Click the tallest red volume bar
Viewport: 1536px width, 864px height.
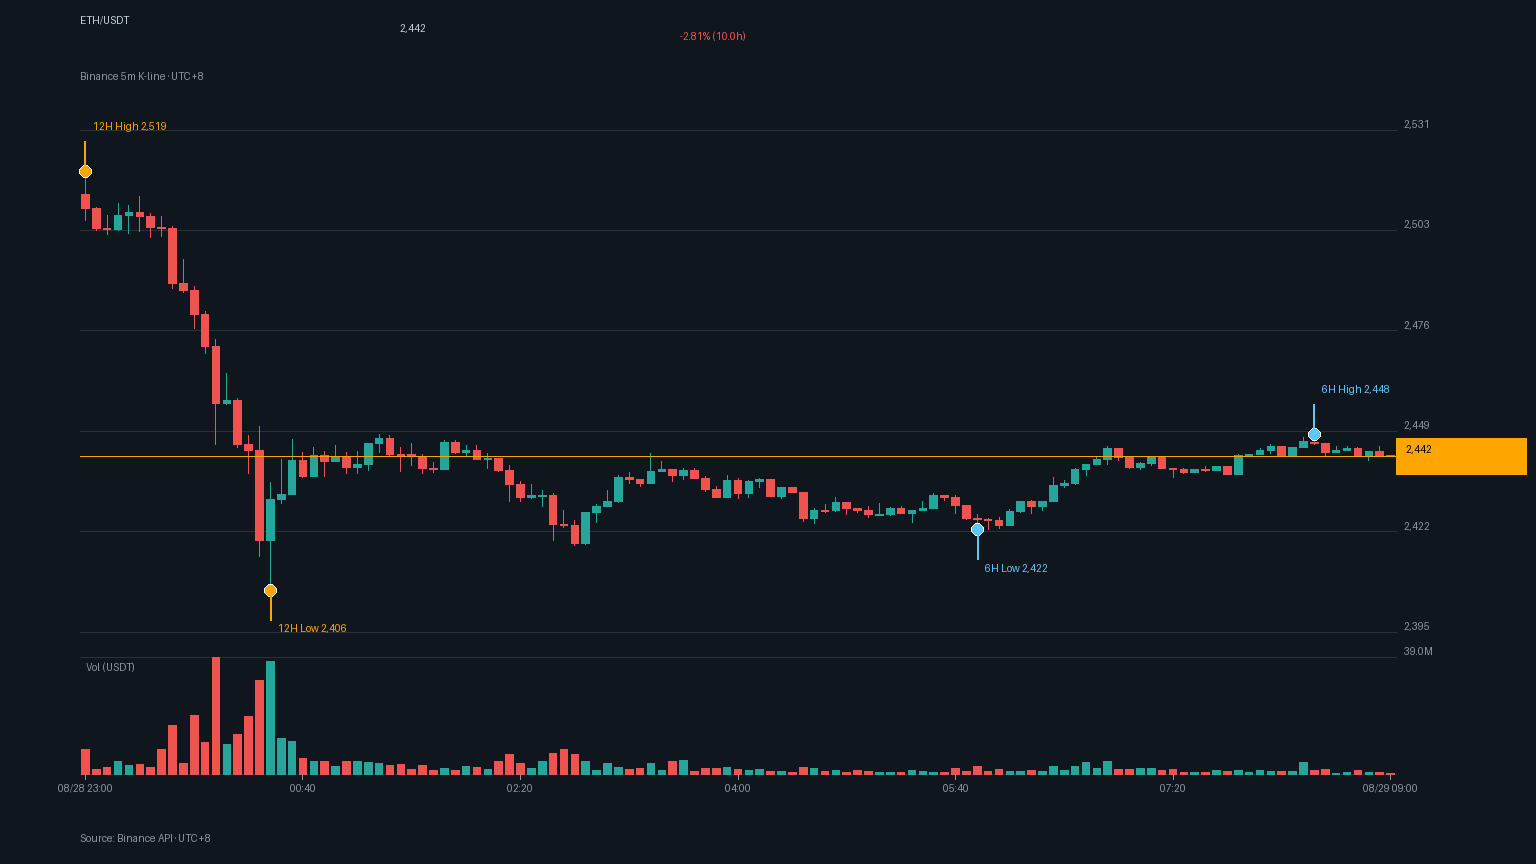coord(216,716)
